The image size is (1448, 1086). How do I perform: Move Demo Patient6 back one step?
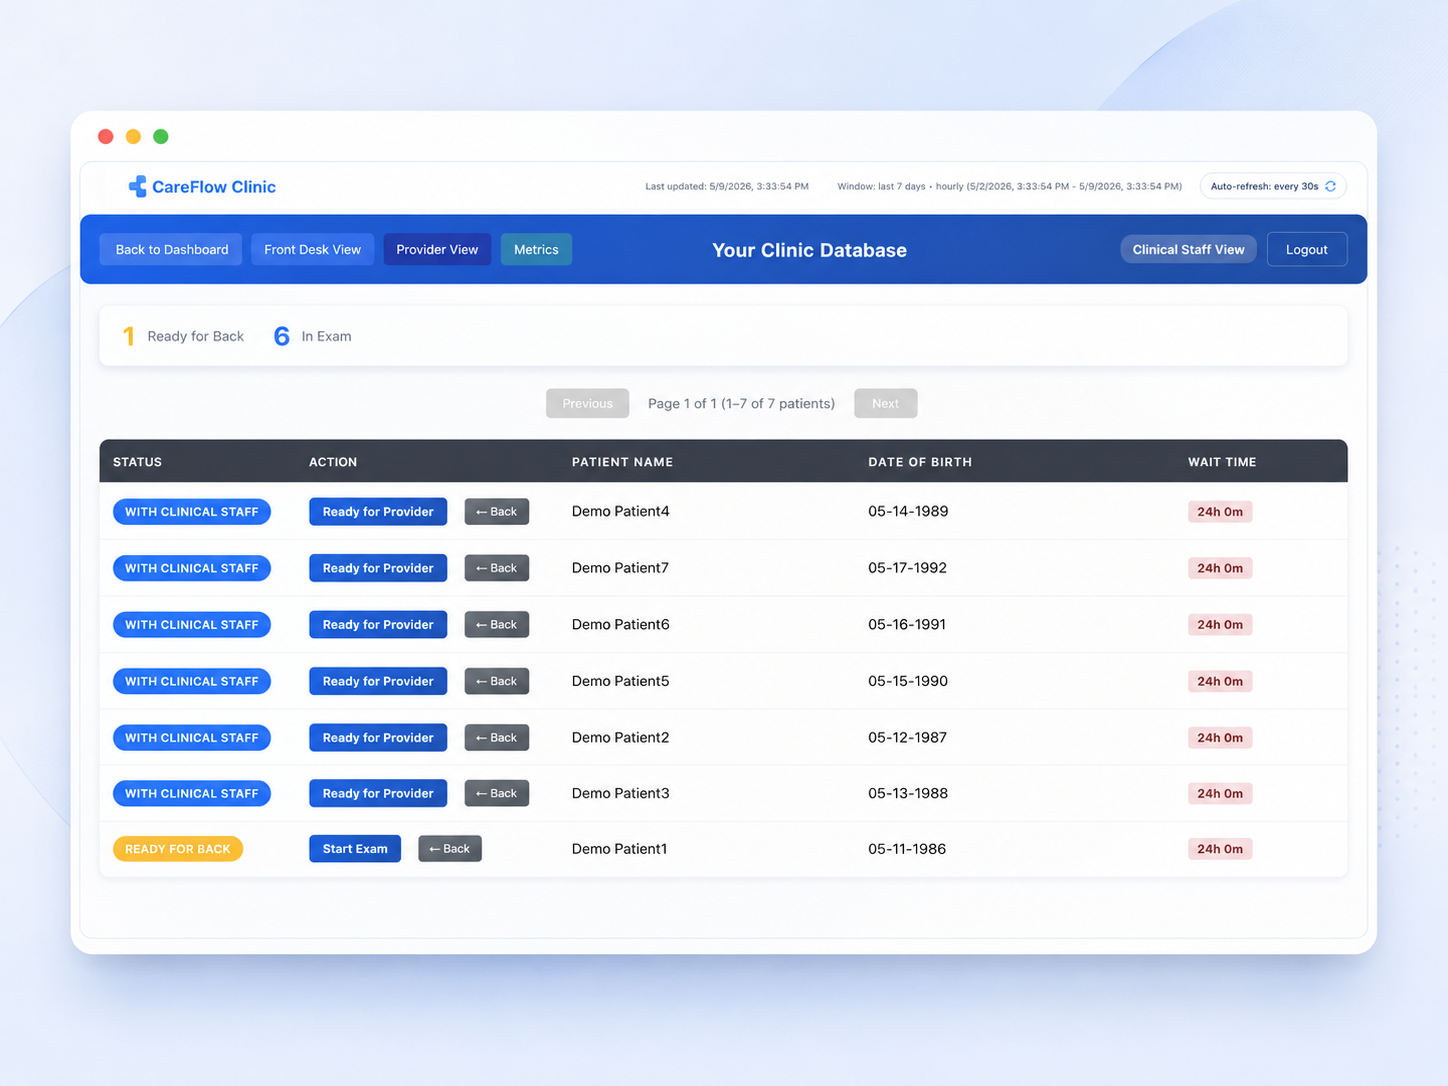pyautogui.click(x=497, y=624)
